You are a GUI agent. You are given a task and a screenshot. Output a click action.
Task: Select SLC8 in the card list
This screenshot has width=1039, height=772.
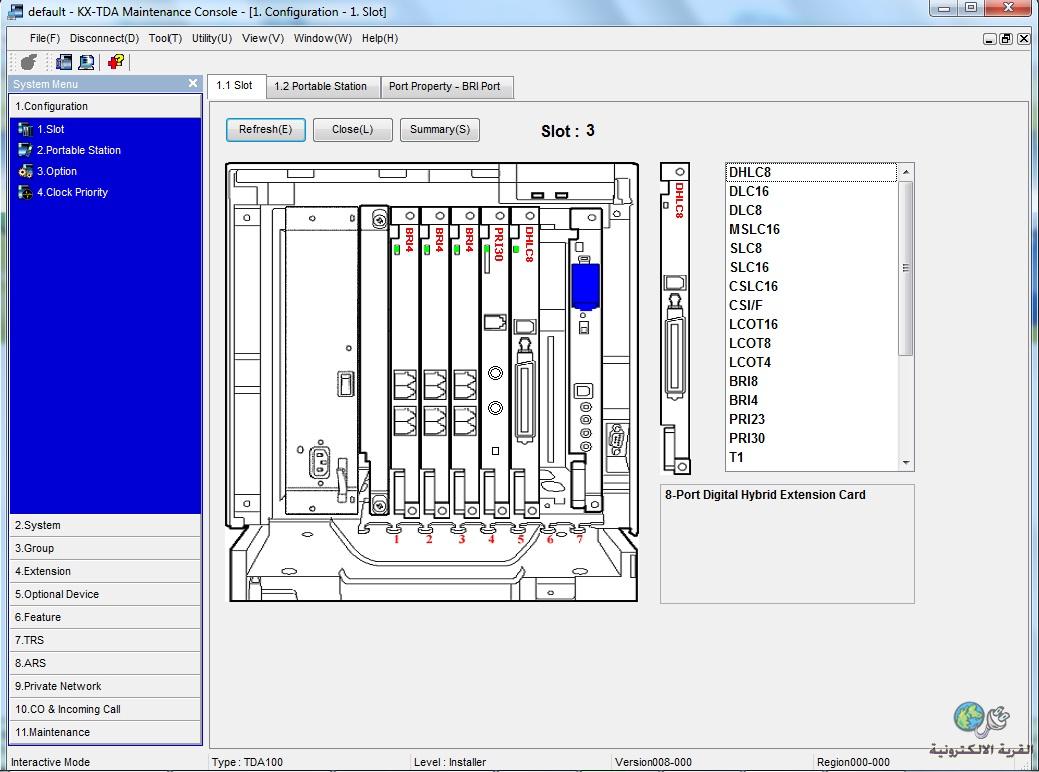tap(811, 248)
